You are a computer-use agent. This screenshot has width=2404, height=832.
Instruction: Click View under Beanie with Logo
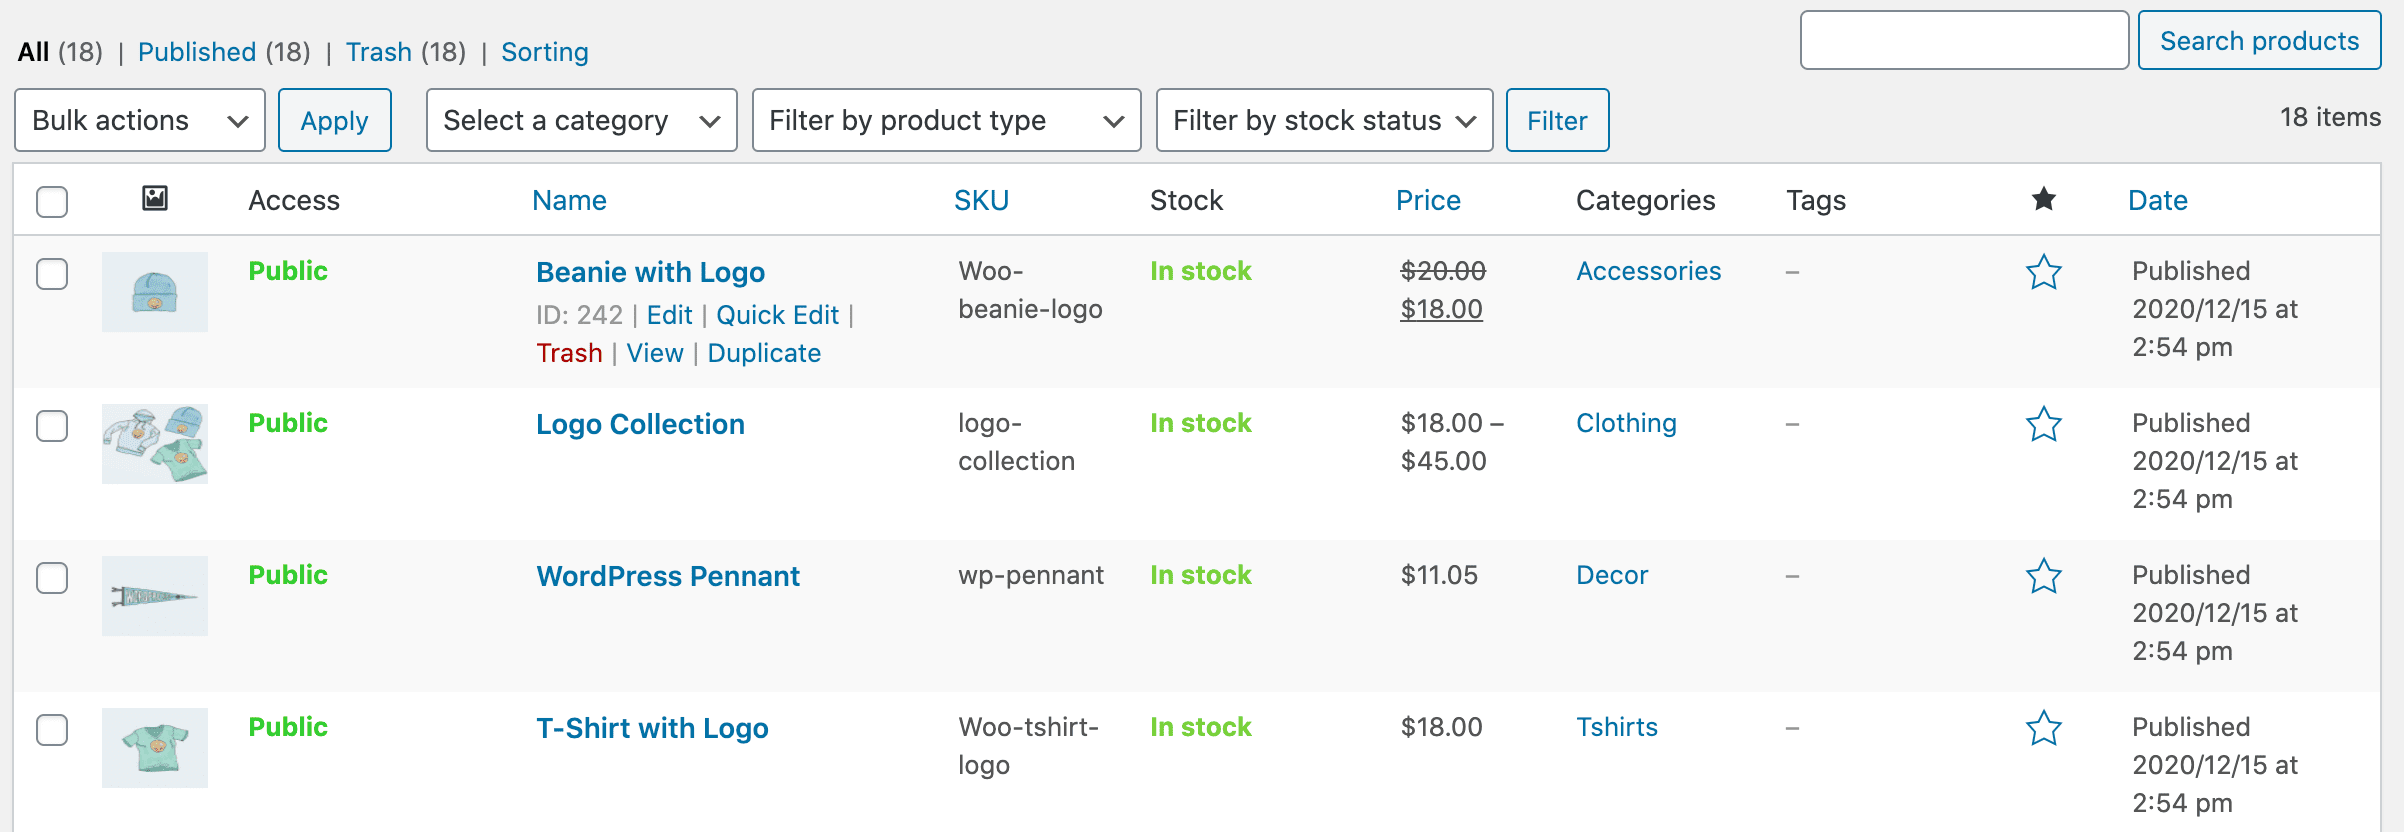click(x=655, y=353)
